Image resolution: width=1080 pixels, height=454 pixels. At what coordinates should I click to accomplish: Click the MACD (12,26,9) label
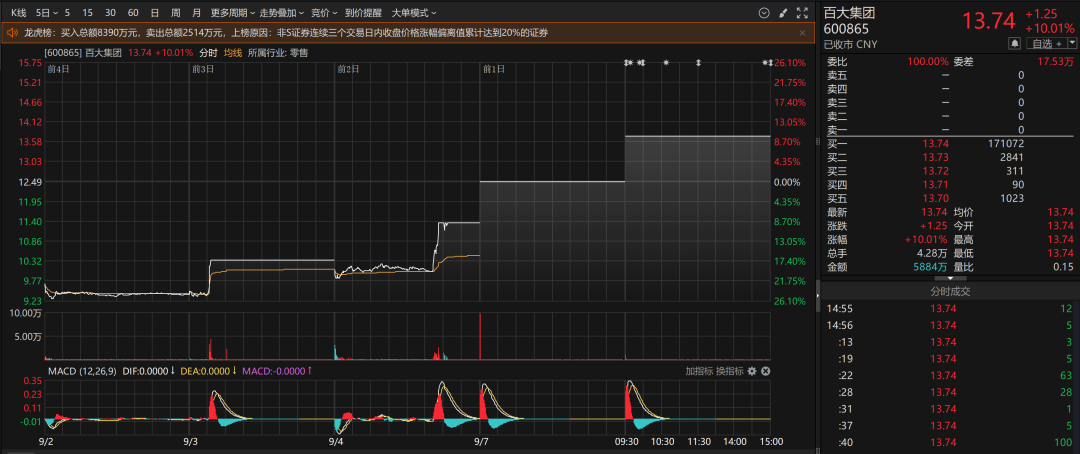[82, 371]
